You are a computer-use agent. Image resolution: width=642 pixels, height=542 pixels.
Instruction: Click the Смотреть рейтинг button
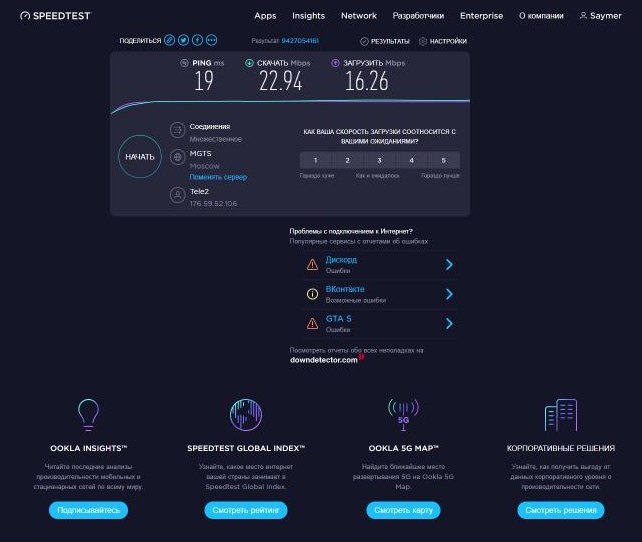pos(246,510)
